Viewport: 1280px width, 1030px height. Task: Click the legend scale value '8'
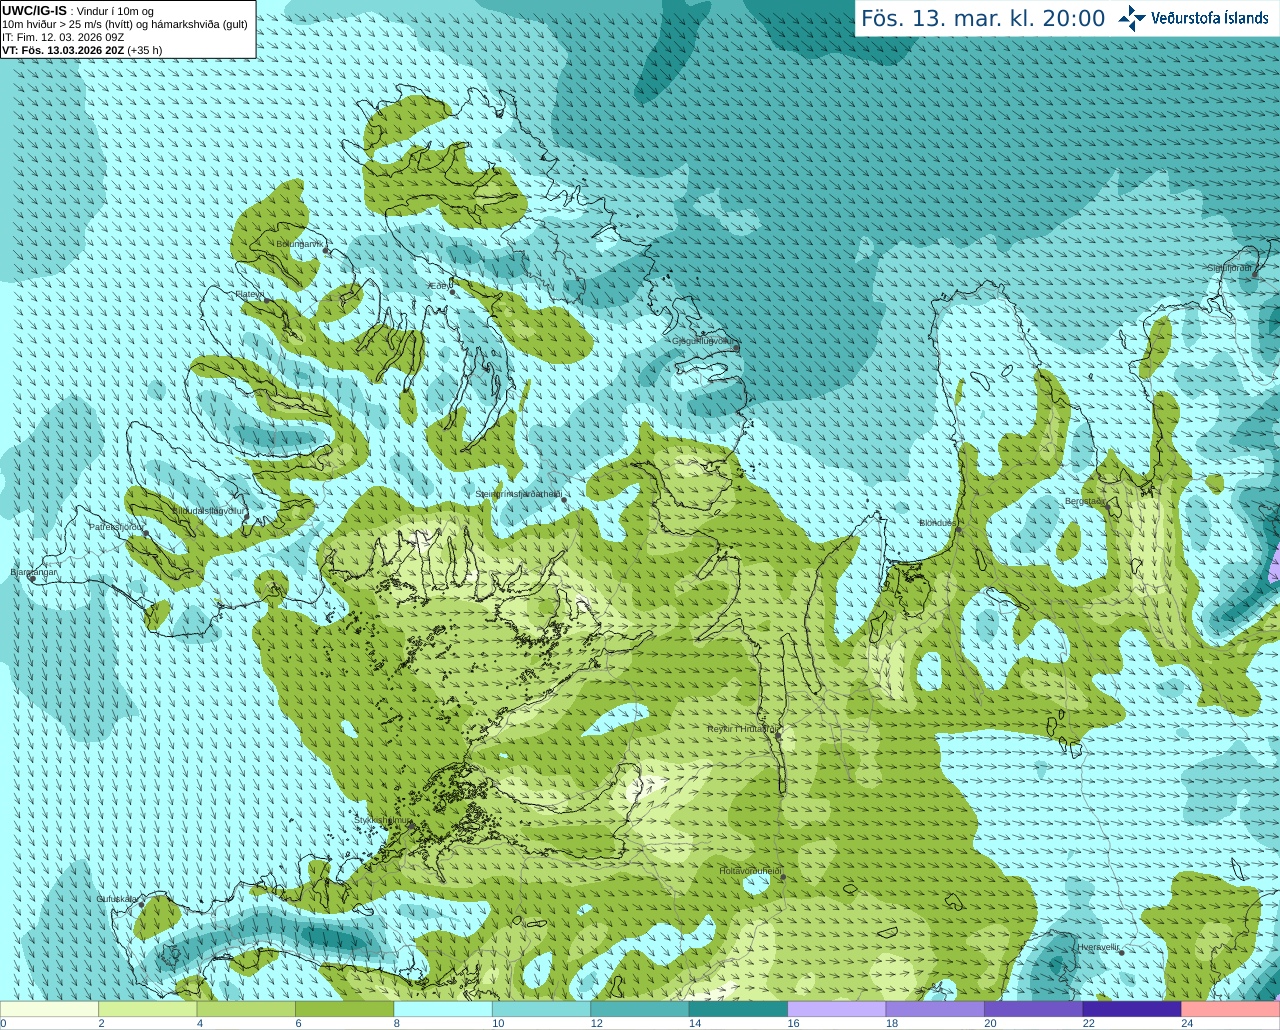click(x=396, y=1023)
